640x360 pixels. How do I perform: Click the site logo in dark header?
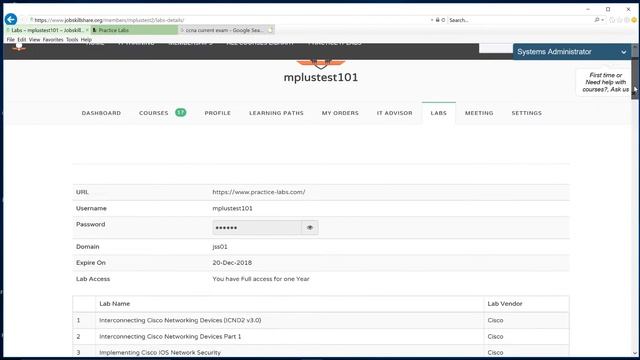[19, 47]
